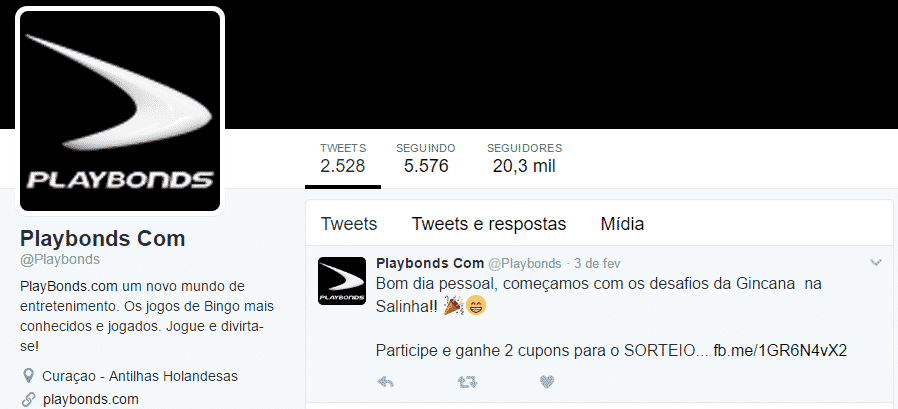Open the large Playbonds profile picture
The image size is (898, 409).
pos(120,111)
